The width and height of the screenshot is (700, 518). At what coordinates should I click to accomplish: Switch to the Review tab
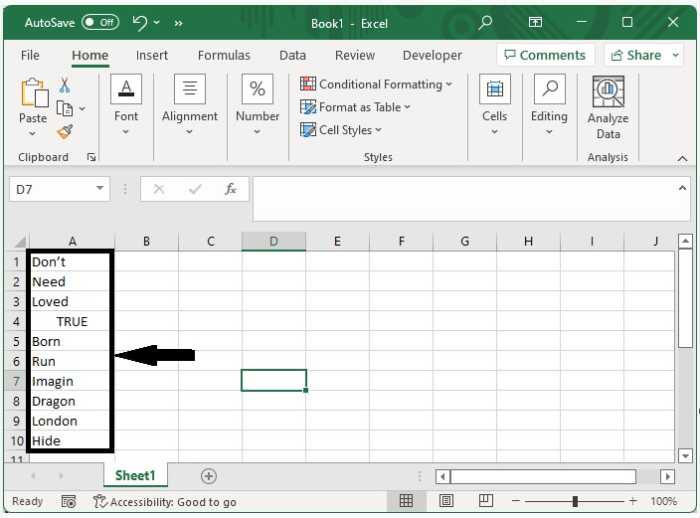[355, 55]
